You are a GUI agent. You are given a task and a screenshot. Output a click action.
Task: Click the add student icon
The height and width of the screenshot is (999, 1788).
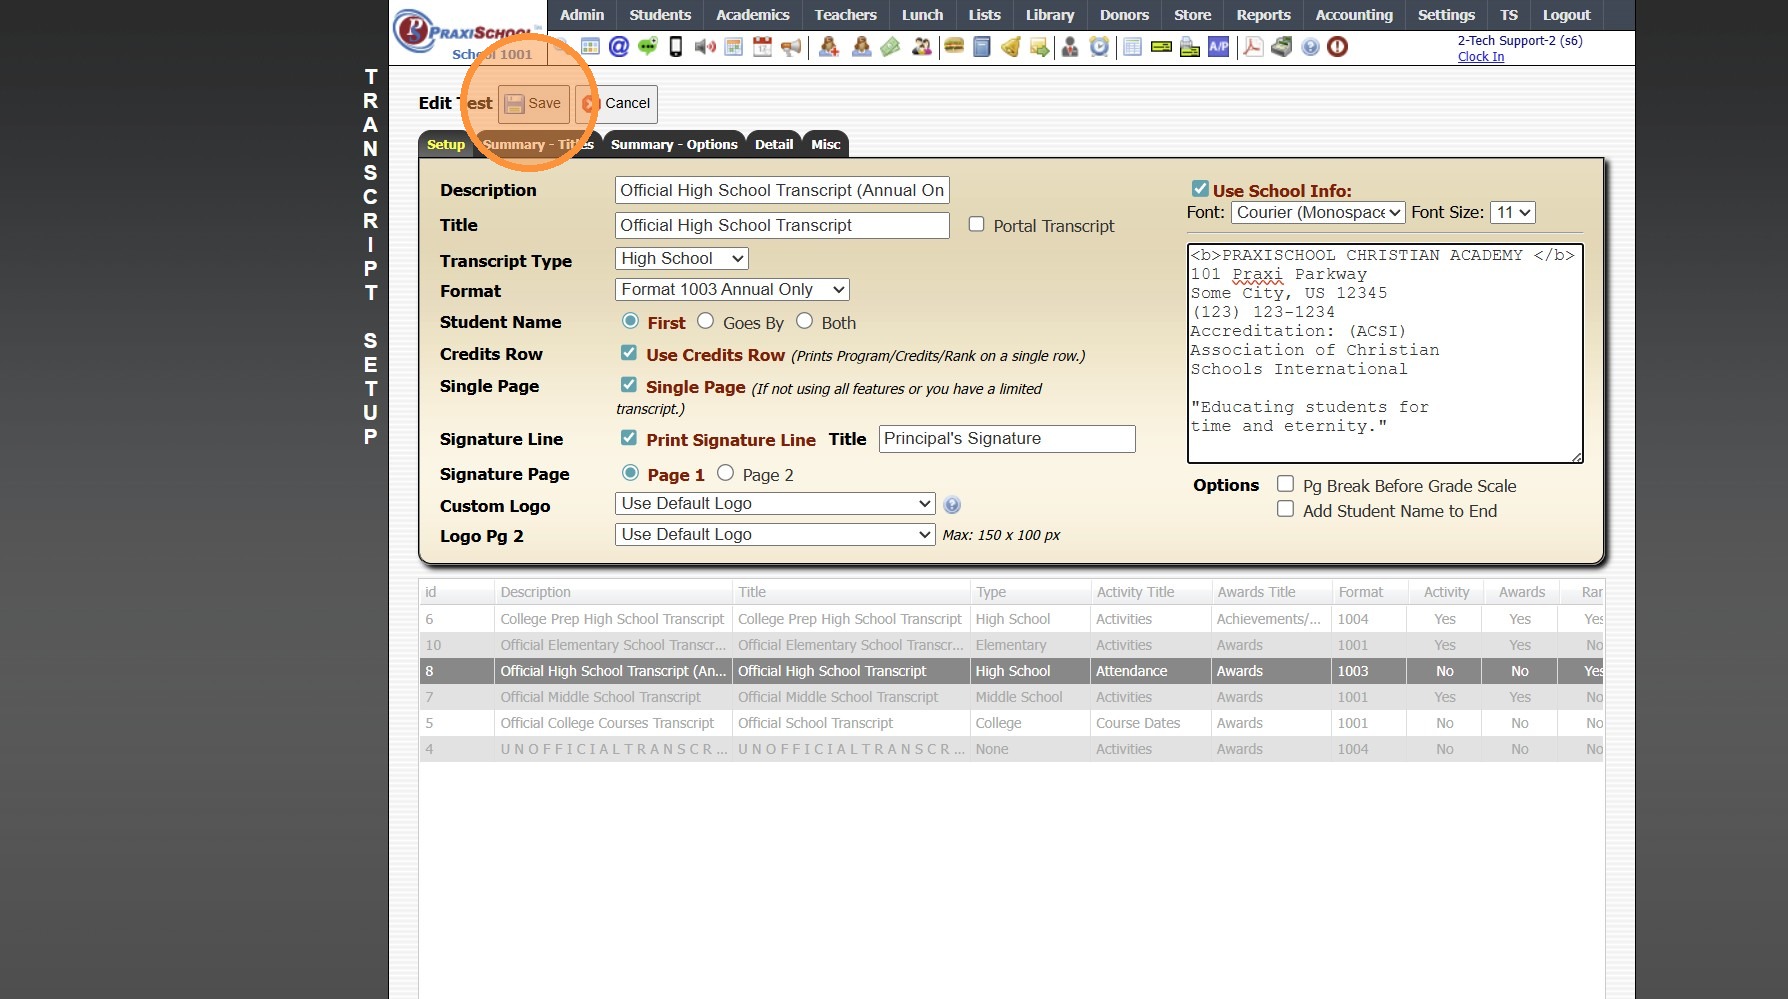coord(828,47)
